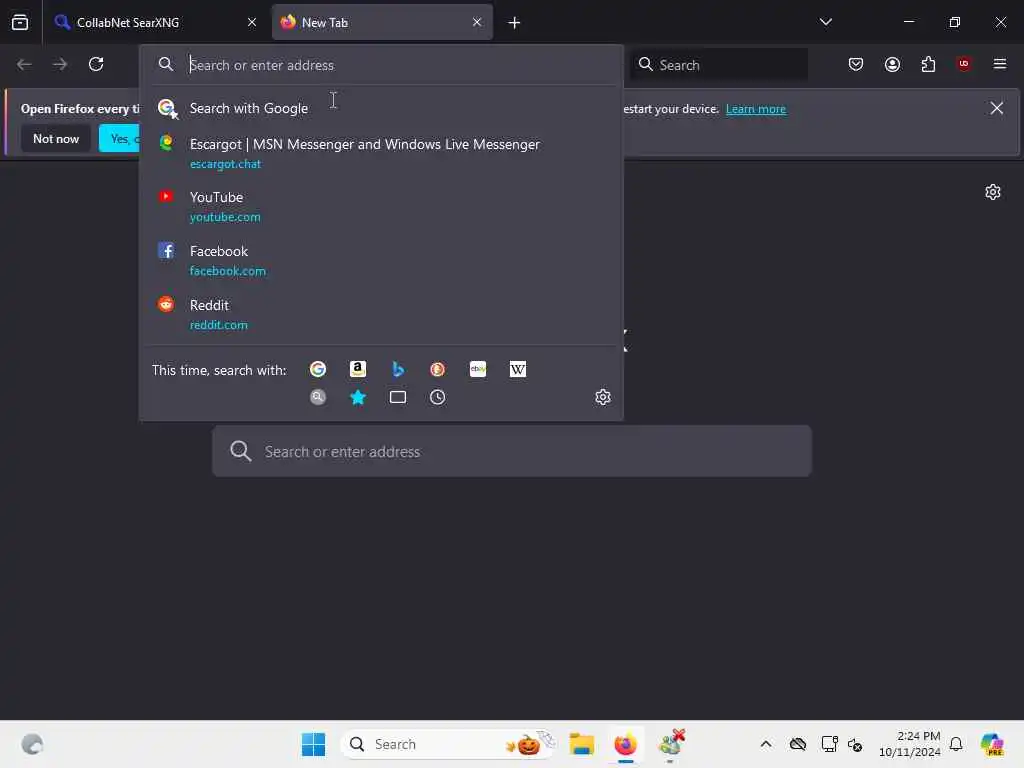Screen dimensions: 1024x768
Task: Expand the list all tabs chevron
Action: point(826,22)
